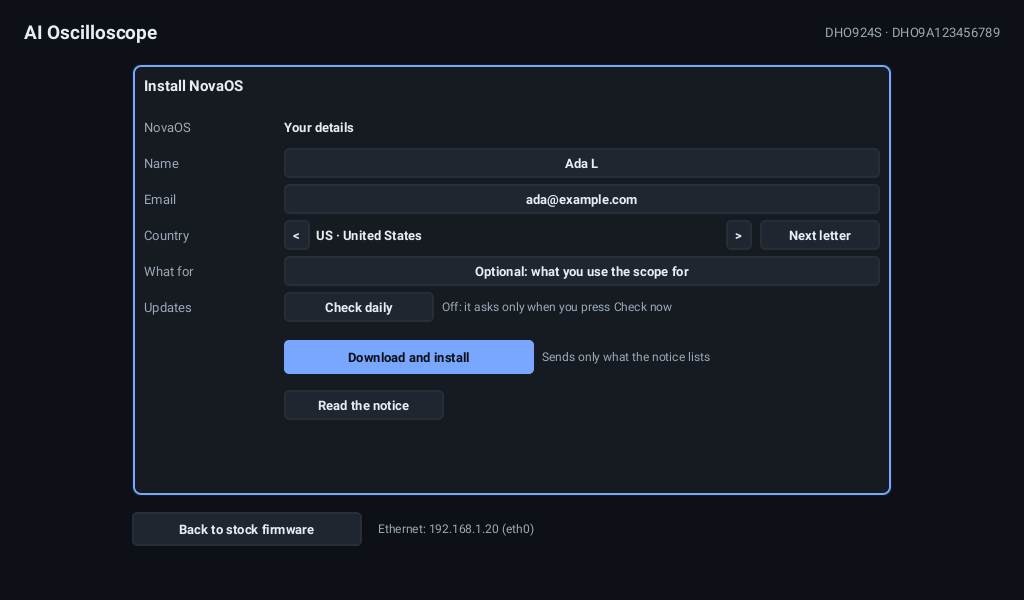Click the 'Off: it asks only' hint text
1024x600 pixels.
pyautogui.click(x=556, y=307)
